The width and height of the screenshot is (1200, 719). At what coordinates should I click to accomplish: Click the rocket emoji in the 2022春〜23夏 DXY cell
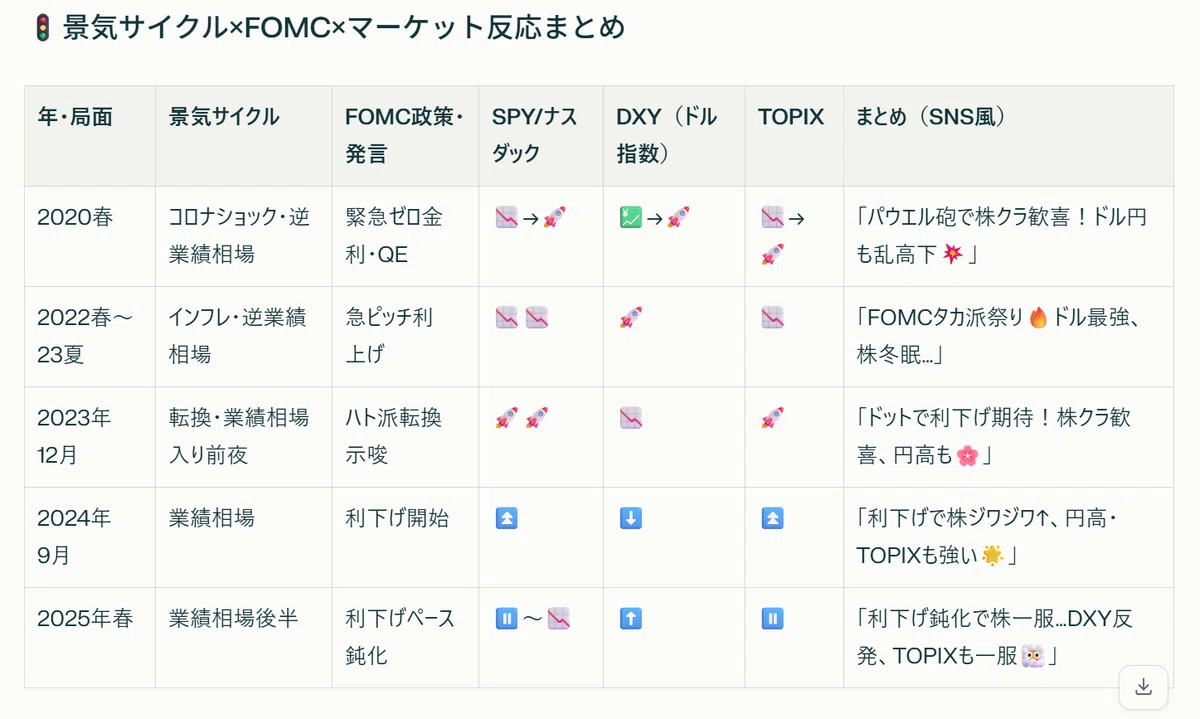click(630, 318)
